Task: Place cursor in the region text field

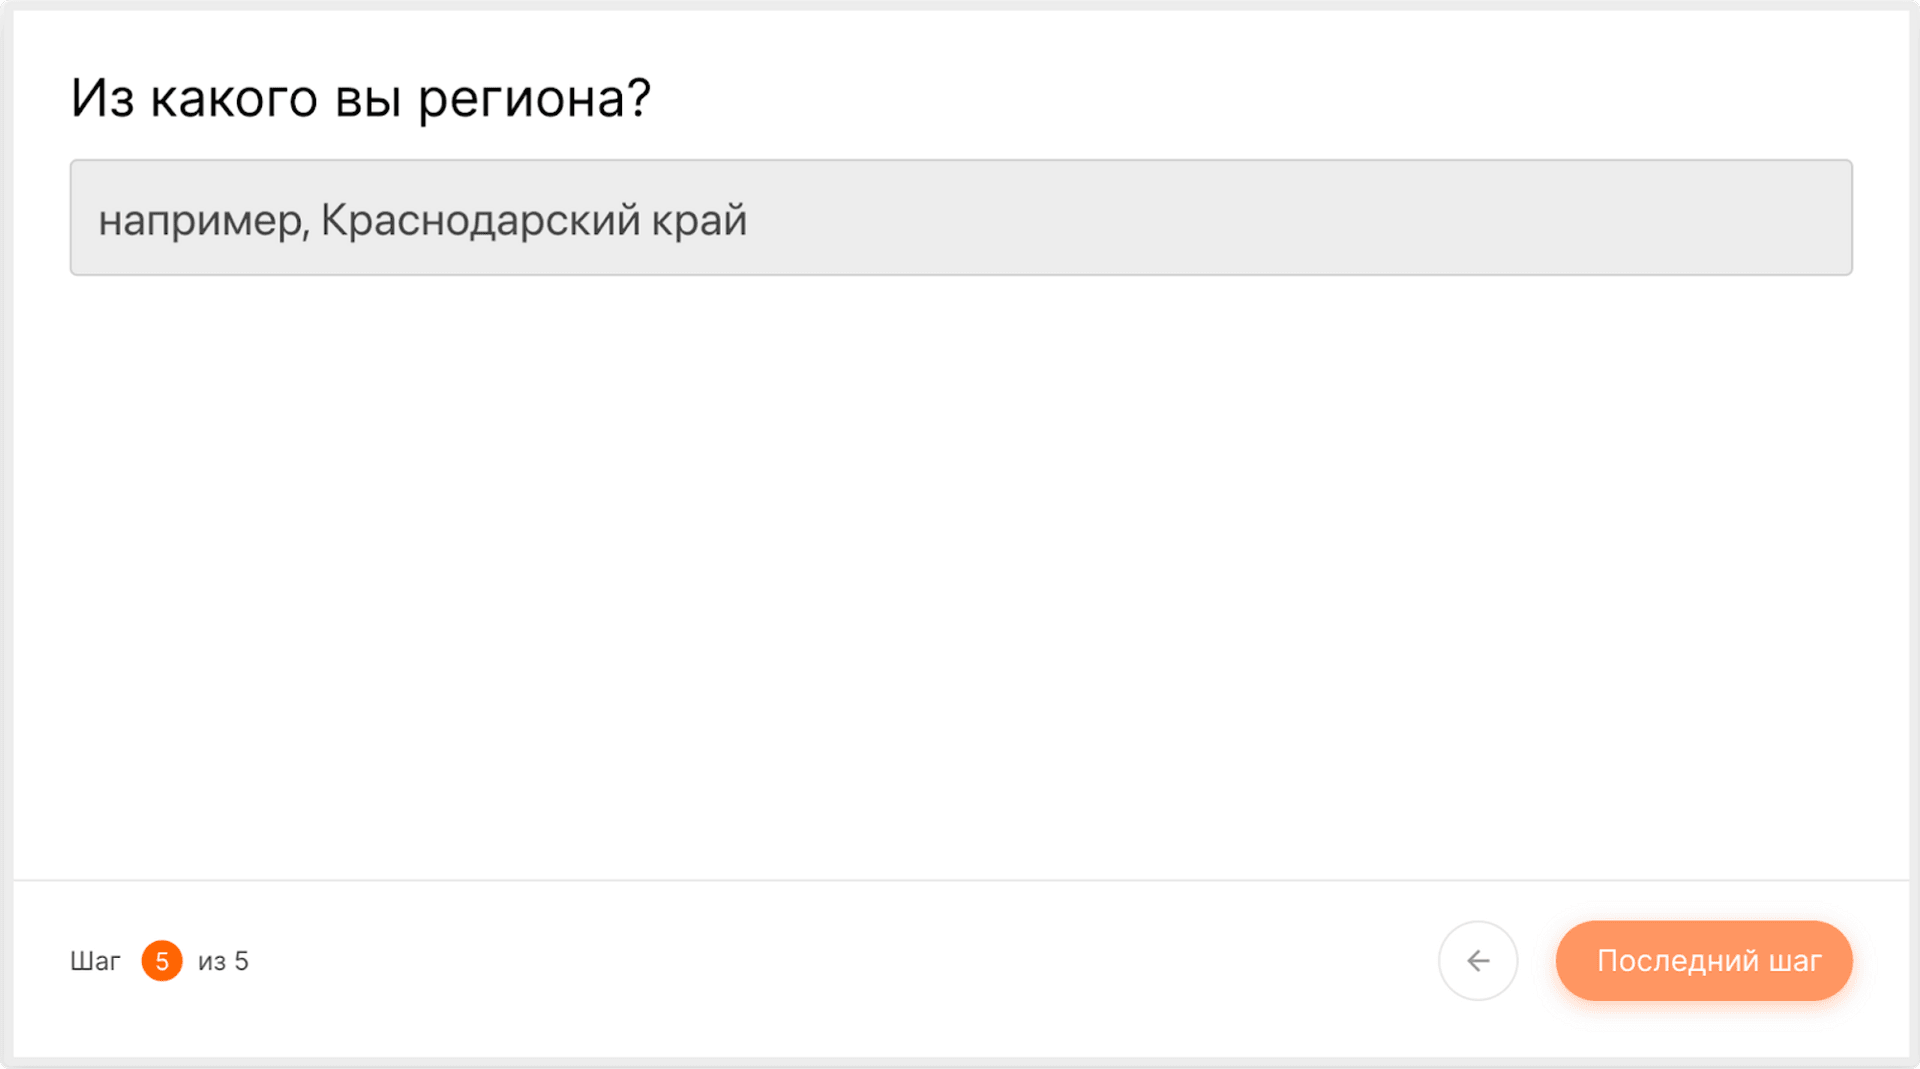Action: point(960,218)
